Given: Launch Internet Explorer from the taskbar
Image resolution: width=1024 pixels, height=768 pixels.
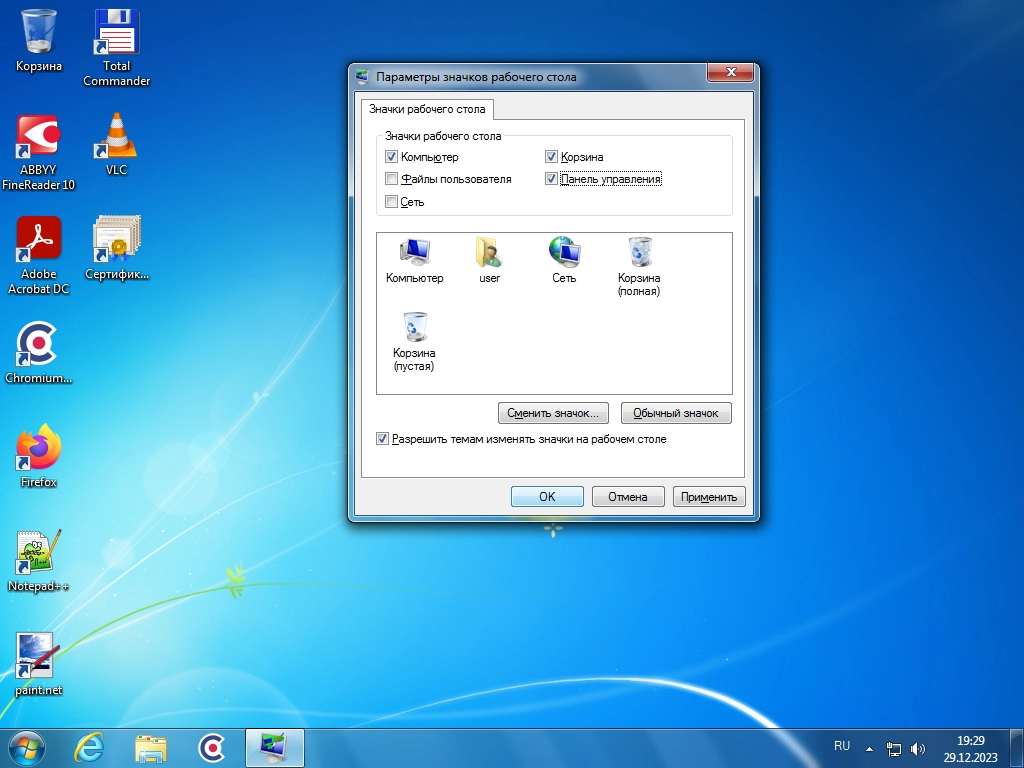Looking at the screenshot, I should click(x=89, y=748).
